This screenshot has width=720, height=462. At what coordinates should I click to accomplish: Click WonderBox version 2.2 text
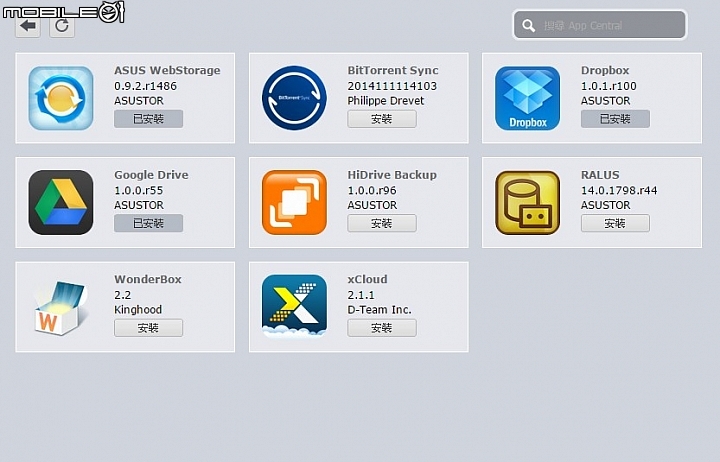(x=123, y=295)
